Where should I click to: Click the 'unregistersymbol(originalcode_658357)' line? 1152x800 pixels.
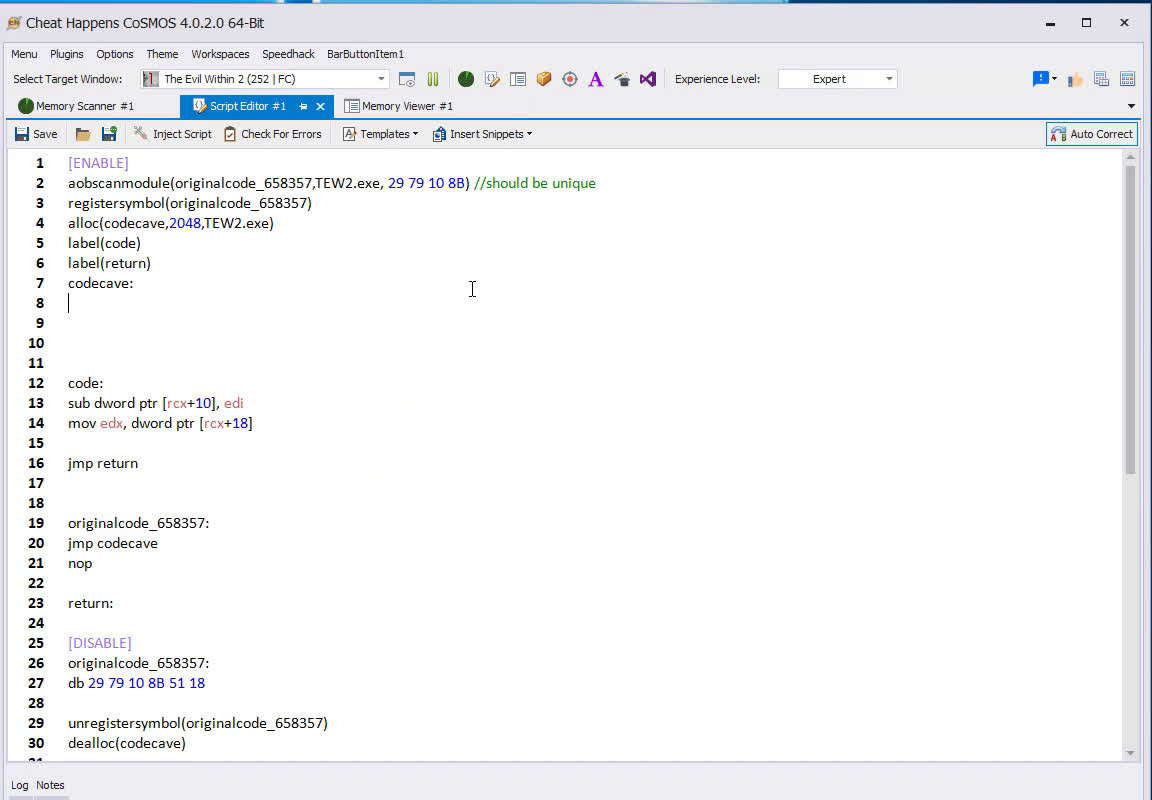pos(198,724)
